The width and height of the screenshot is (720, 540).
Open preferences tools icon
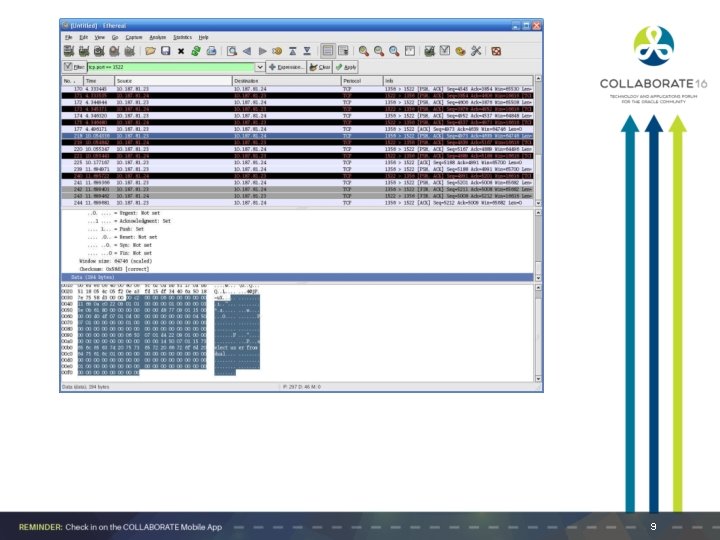pyautogui.click(x=476, y=51)
